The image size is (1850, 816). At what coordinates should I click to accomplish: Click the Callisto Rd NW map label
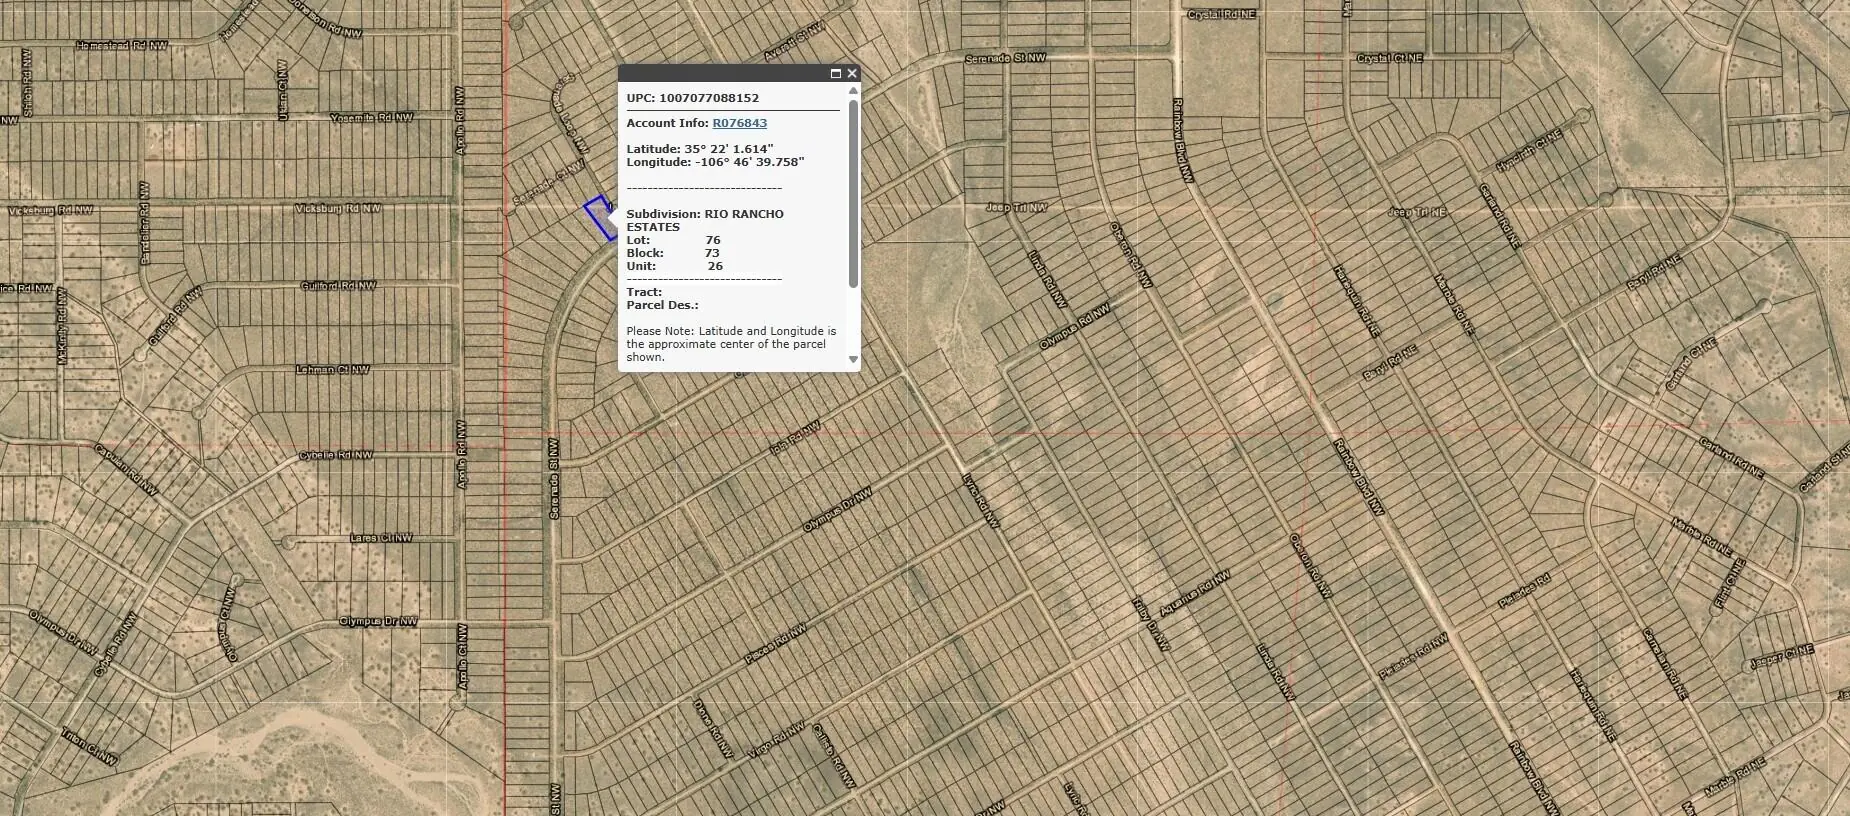coord(832,756)
